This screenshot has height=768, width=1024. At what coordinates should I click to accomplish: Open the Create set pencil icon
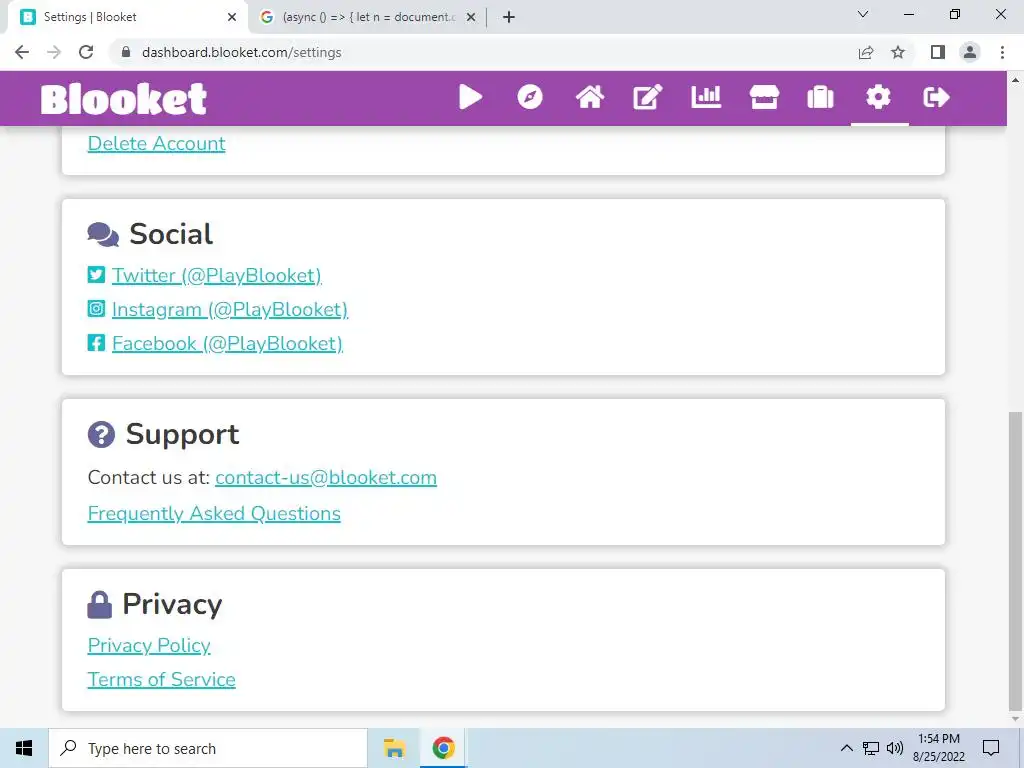648,97
